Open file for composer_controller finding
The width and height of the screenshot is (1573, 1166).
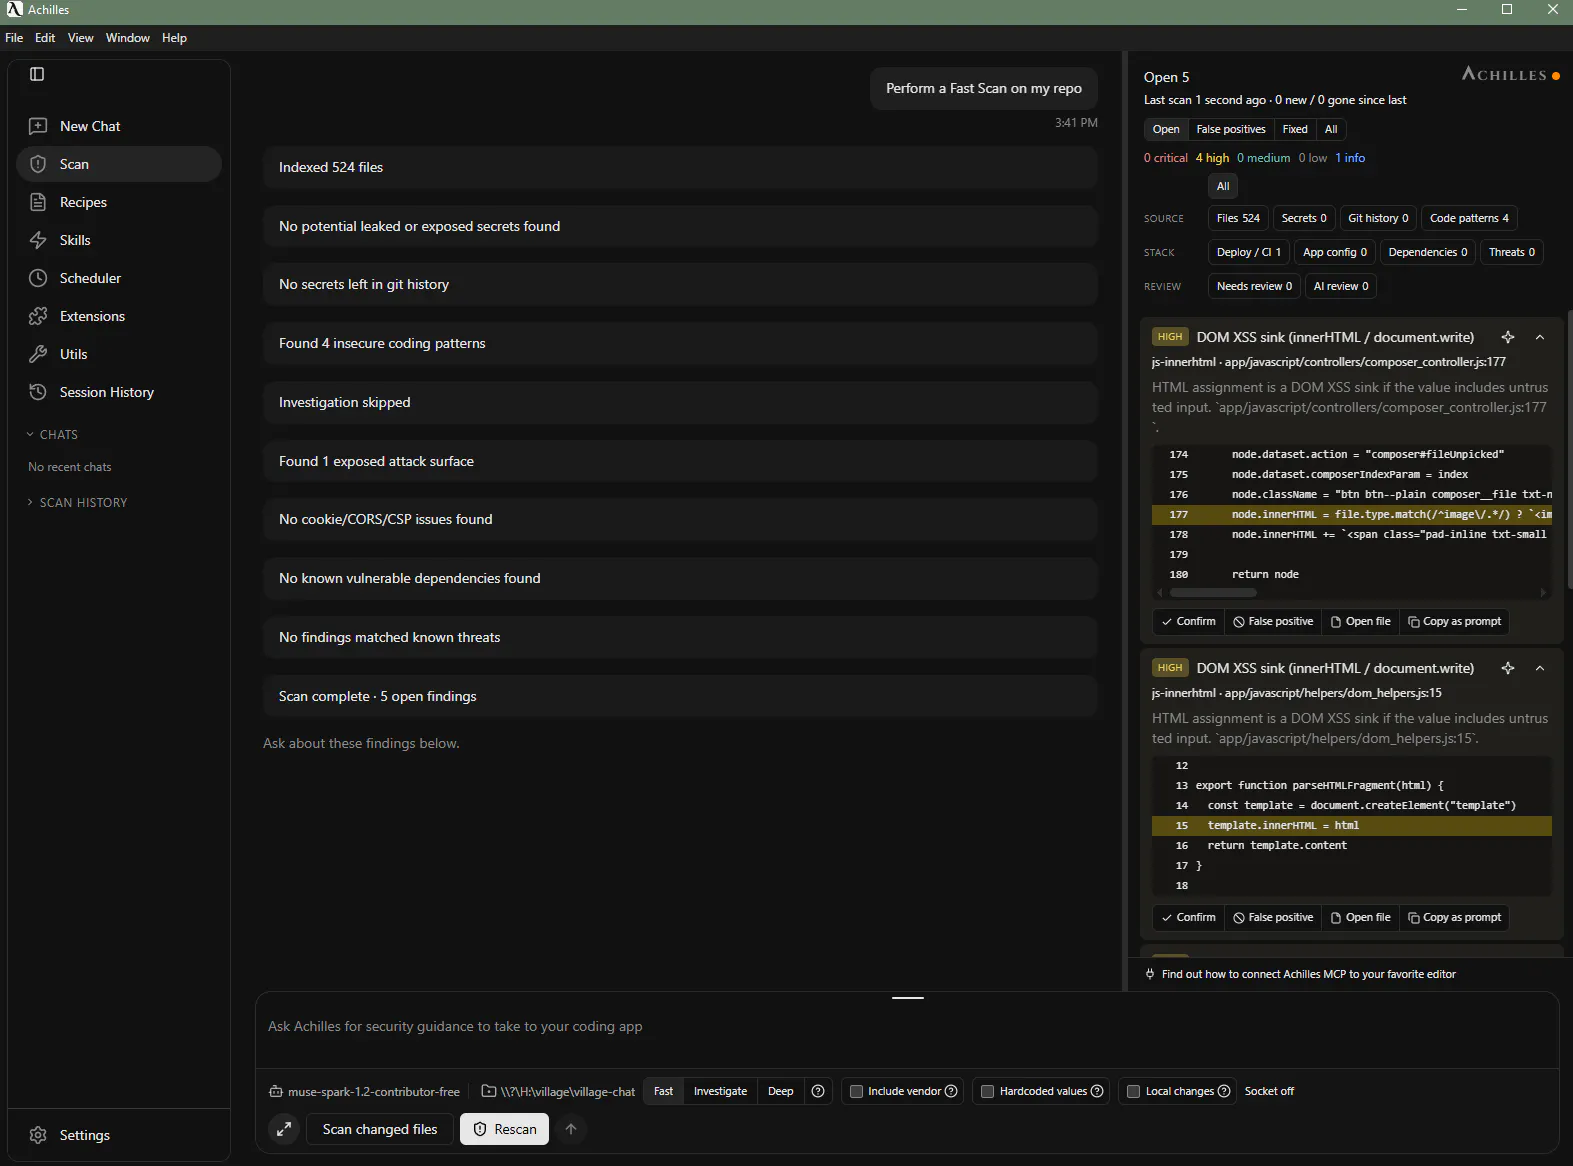[x=1360, y=621]
